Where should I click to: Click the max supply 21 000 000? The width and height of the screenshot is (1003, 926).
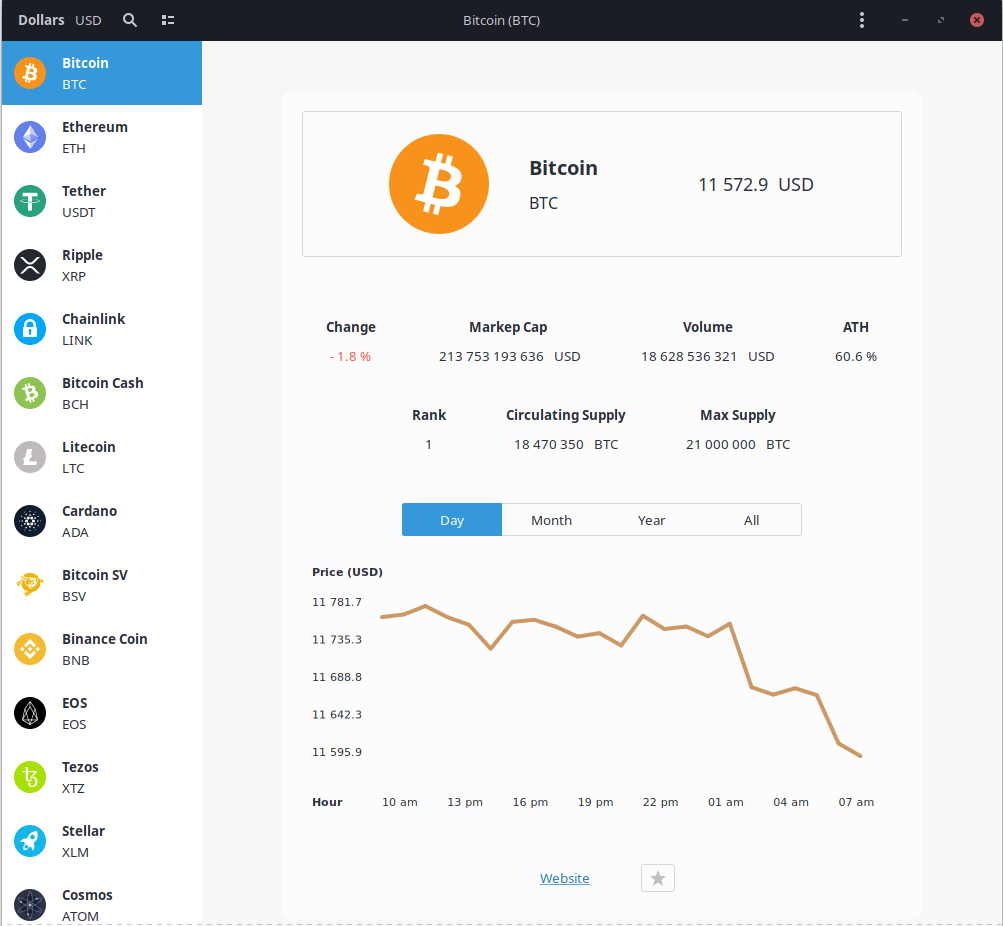(x=720, y=444)
